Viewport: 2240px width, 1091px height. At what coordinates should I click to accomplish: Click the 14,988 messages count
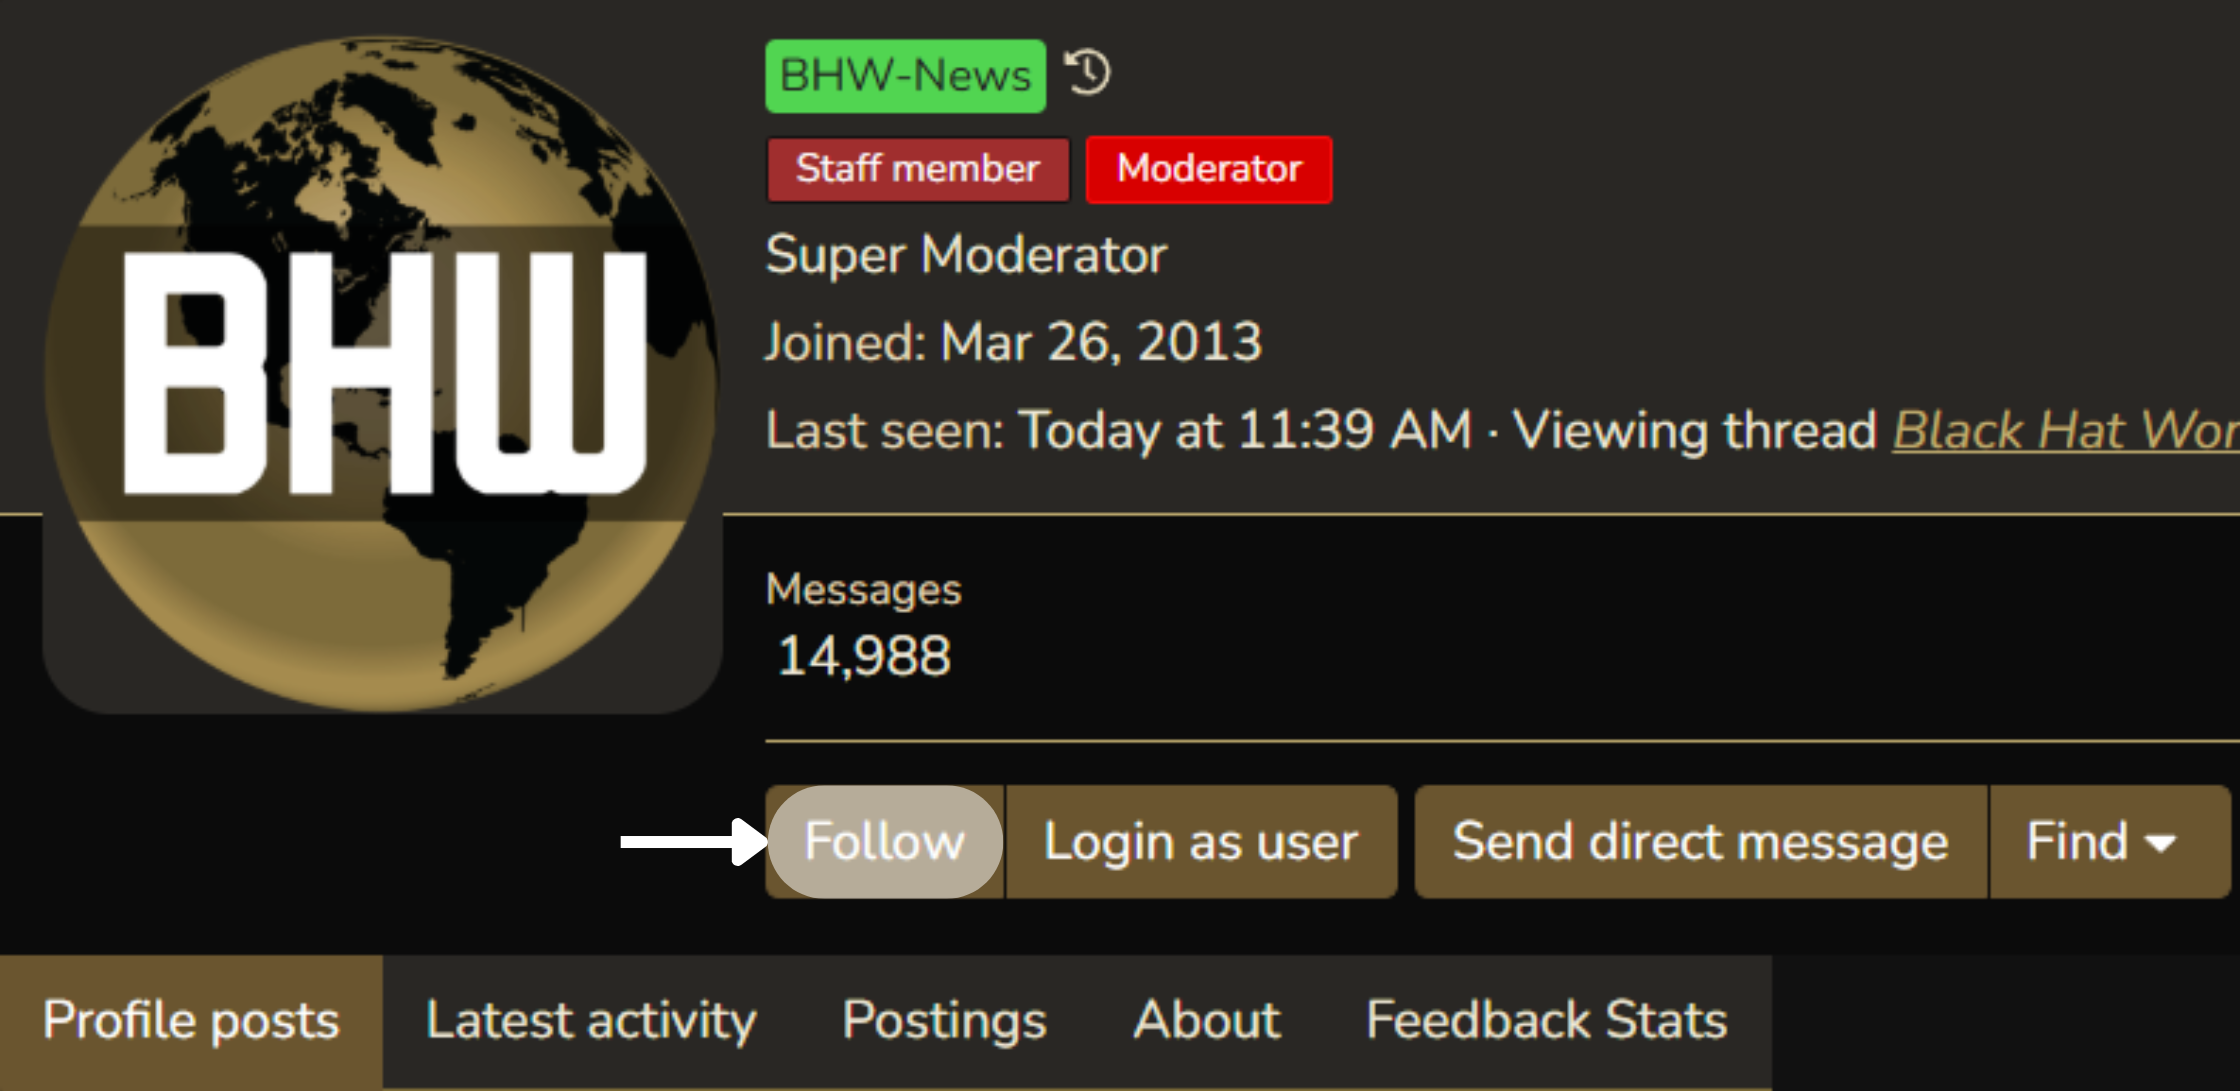pos(864,657)
